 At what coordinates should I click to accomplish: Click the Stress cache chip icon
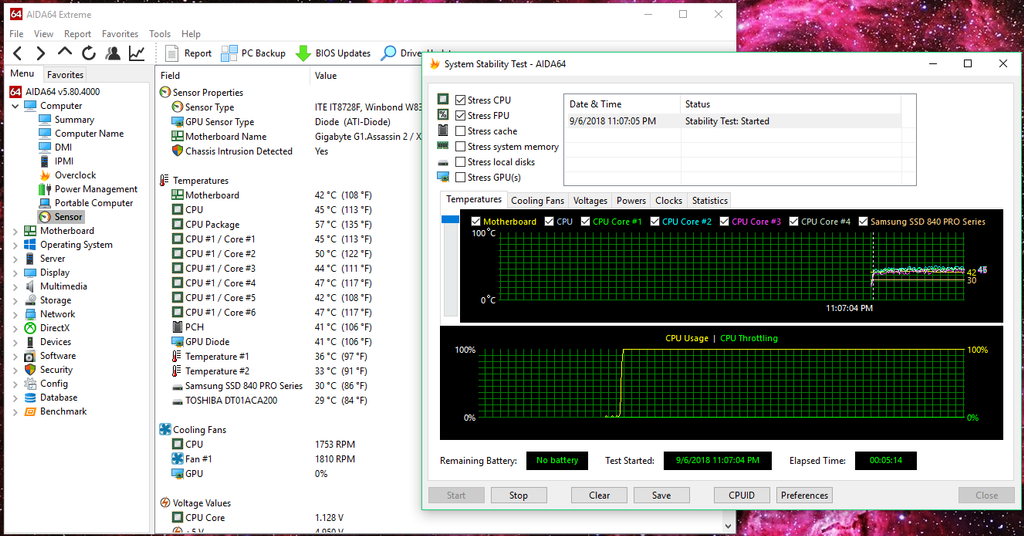point(443,131)
